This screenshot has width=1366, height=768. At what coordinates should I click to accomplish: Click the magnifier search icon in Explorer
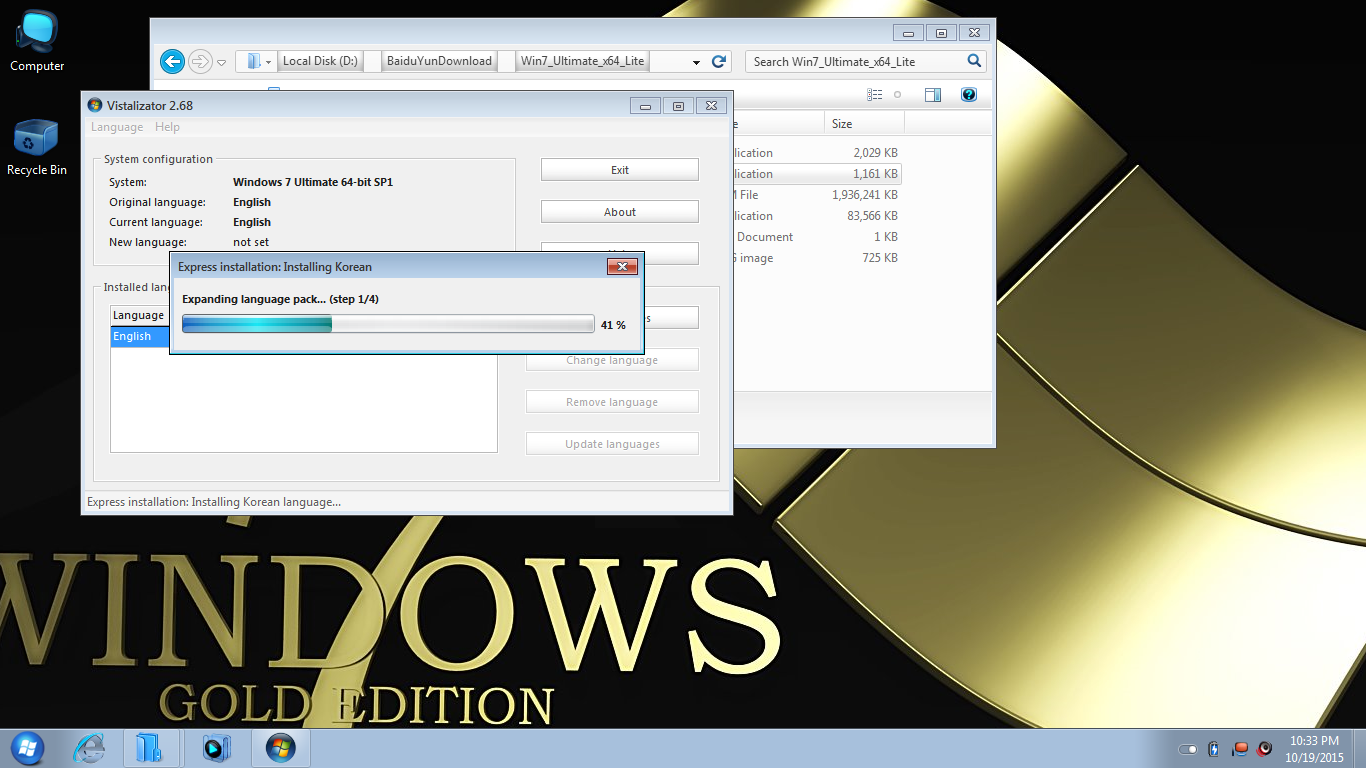975,61
